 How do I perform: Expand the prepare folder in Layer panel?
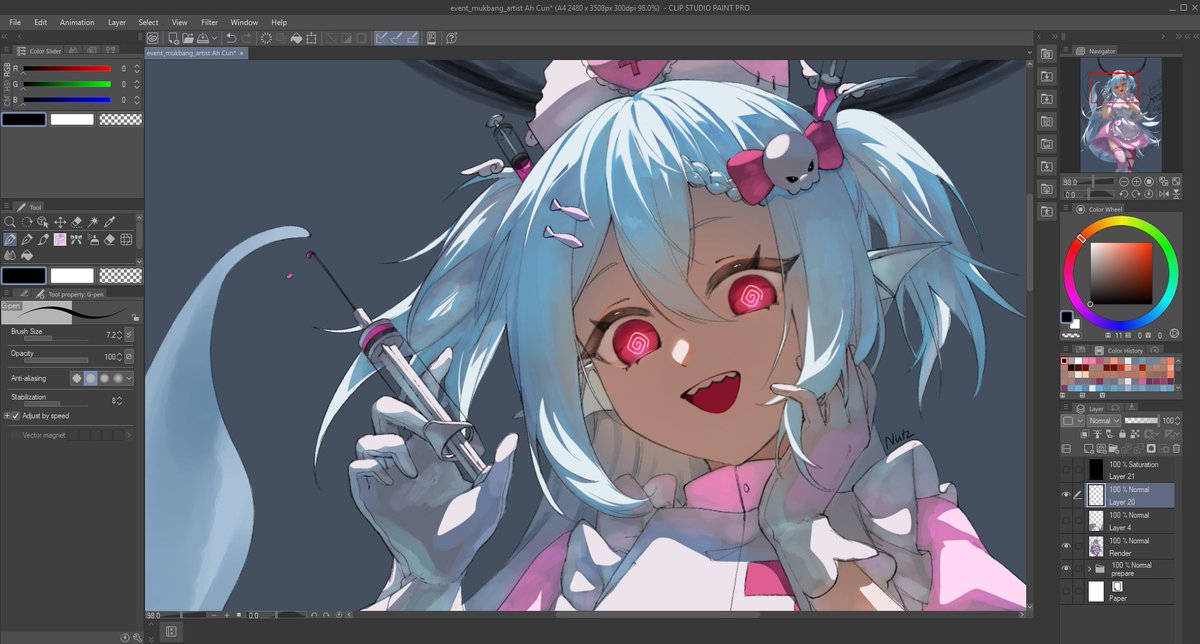coord(1089,568)
